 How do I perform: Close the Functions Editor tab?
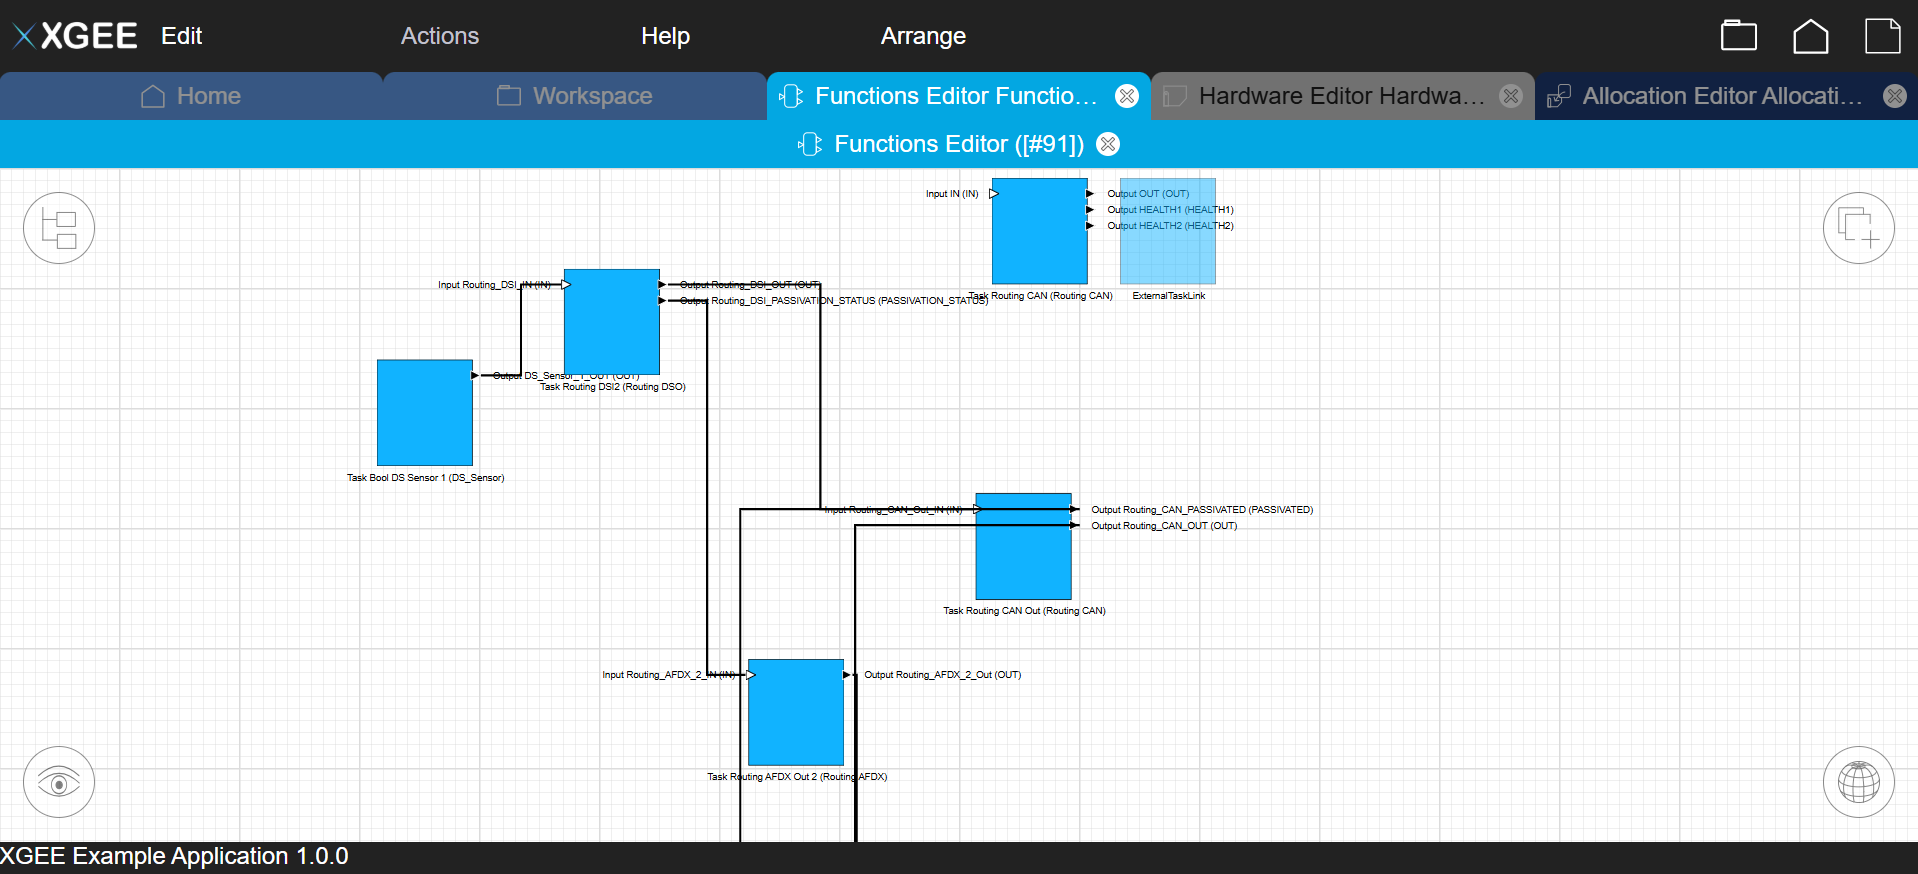coord(1127,96)
